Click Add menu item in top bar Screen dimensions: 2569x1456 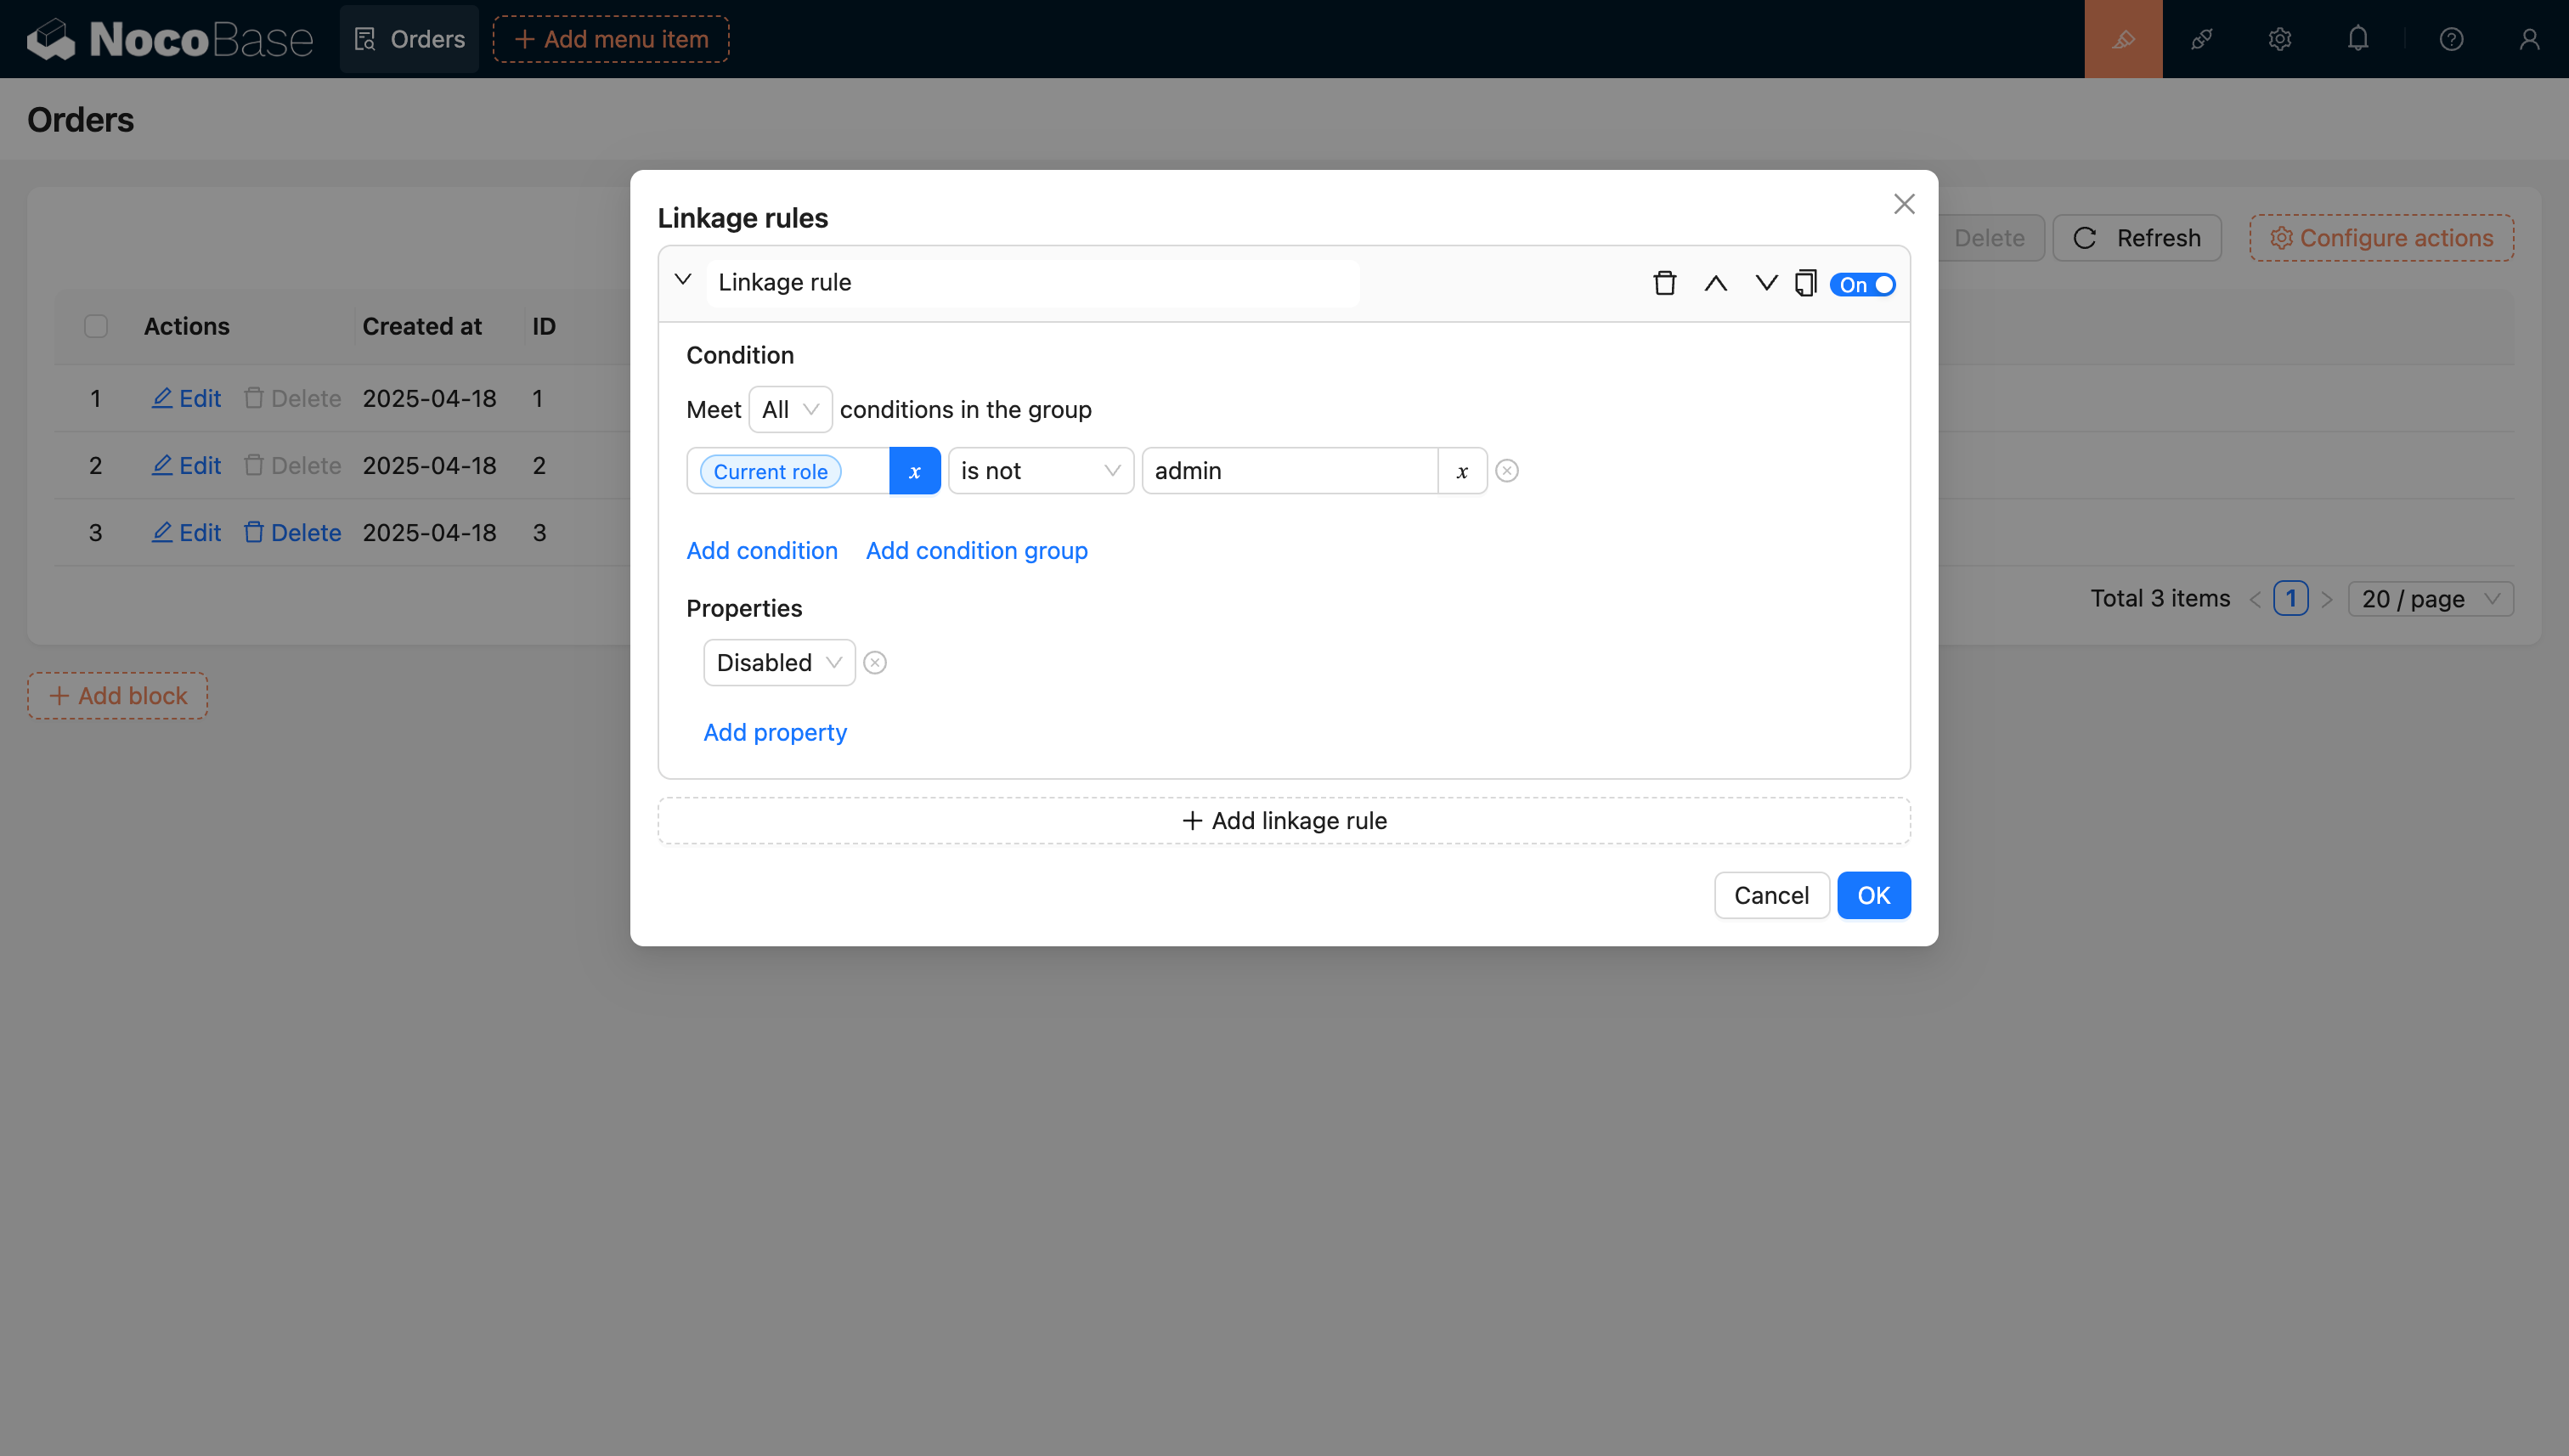coord(611,39)
